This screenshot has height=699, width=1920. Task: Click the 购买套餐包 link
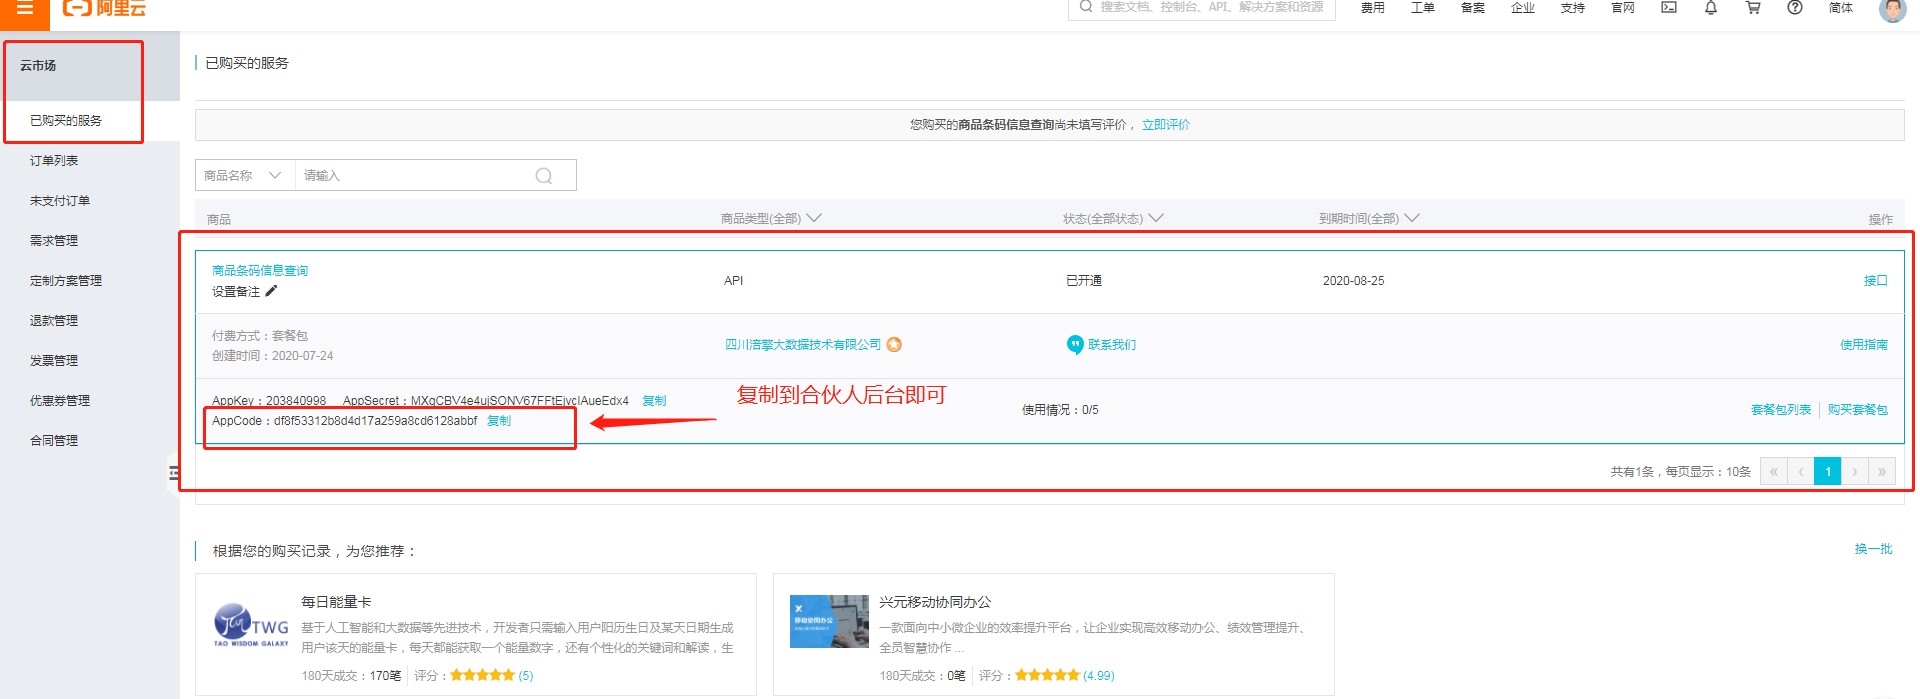click(x=1858, y=409)
